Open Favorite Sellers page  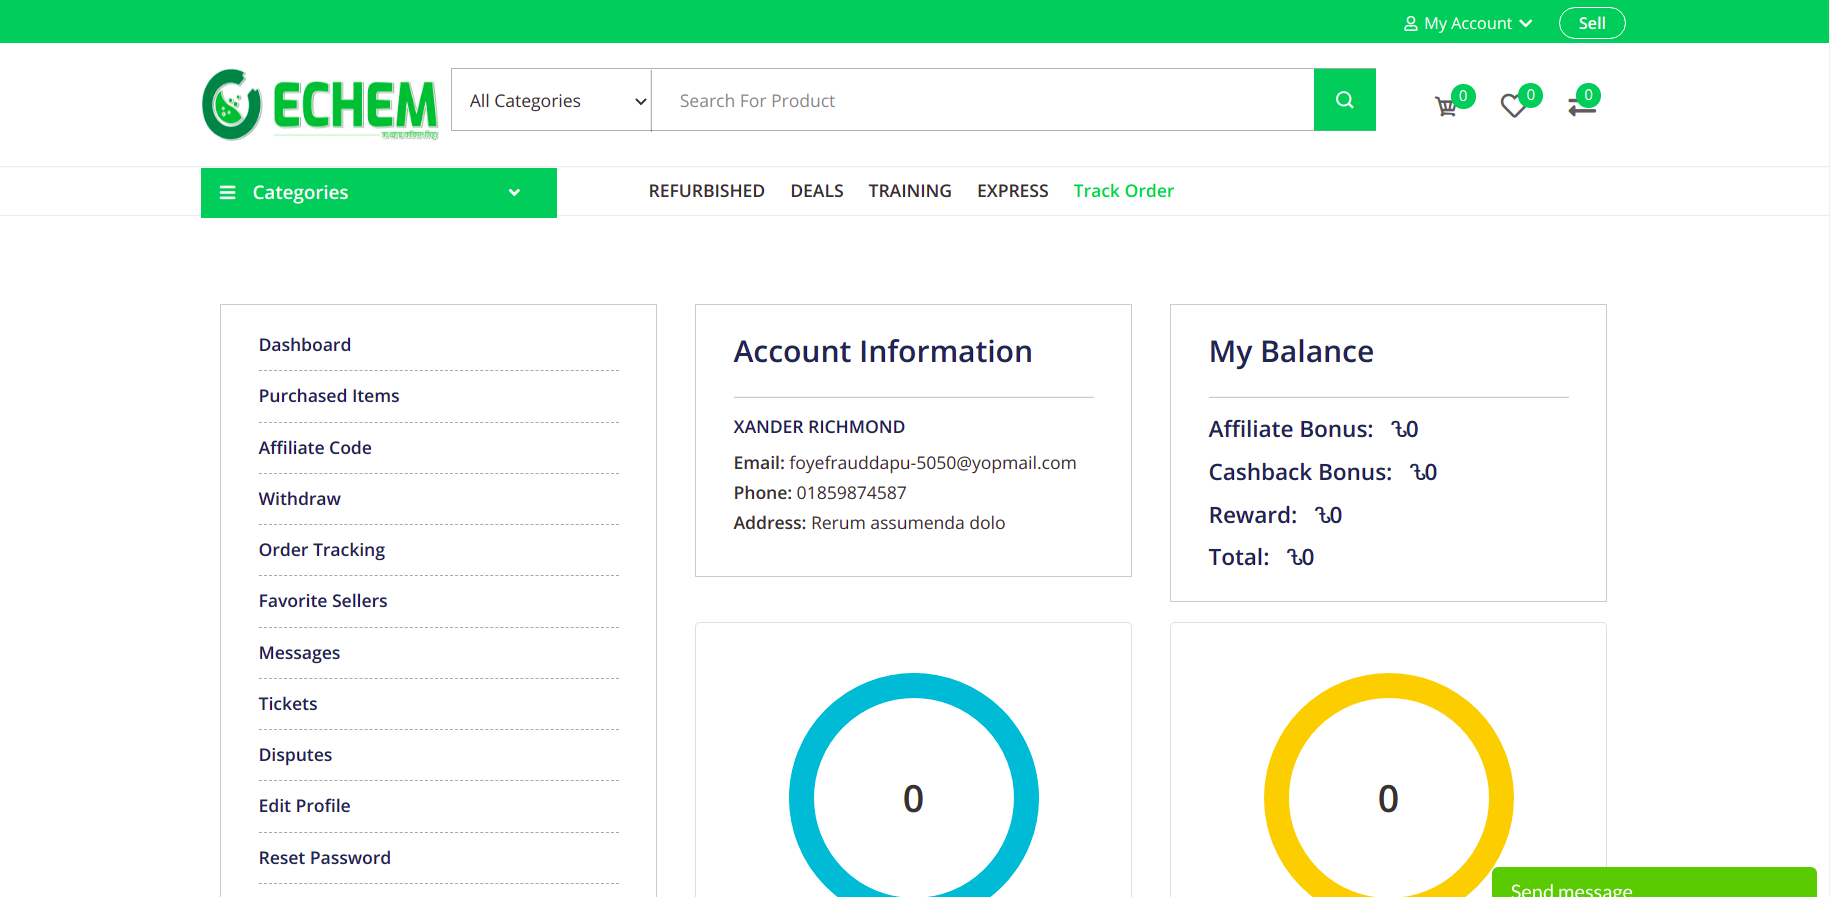tap(323, 601)
